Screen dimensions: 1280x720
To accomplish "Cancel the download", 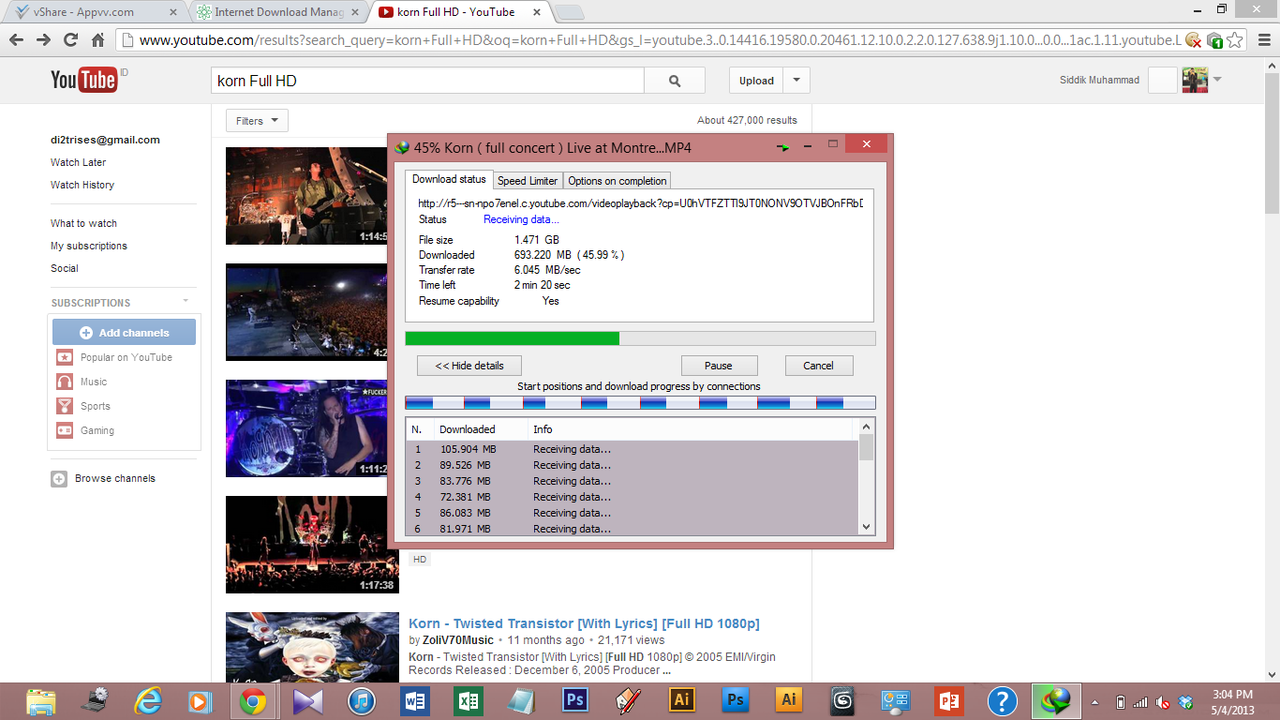I will coord(818,366).
